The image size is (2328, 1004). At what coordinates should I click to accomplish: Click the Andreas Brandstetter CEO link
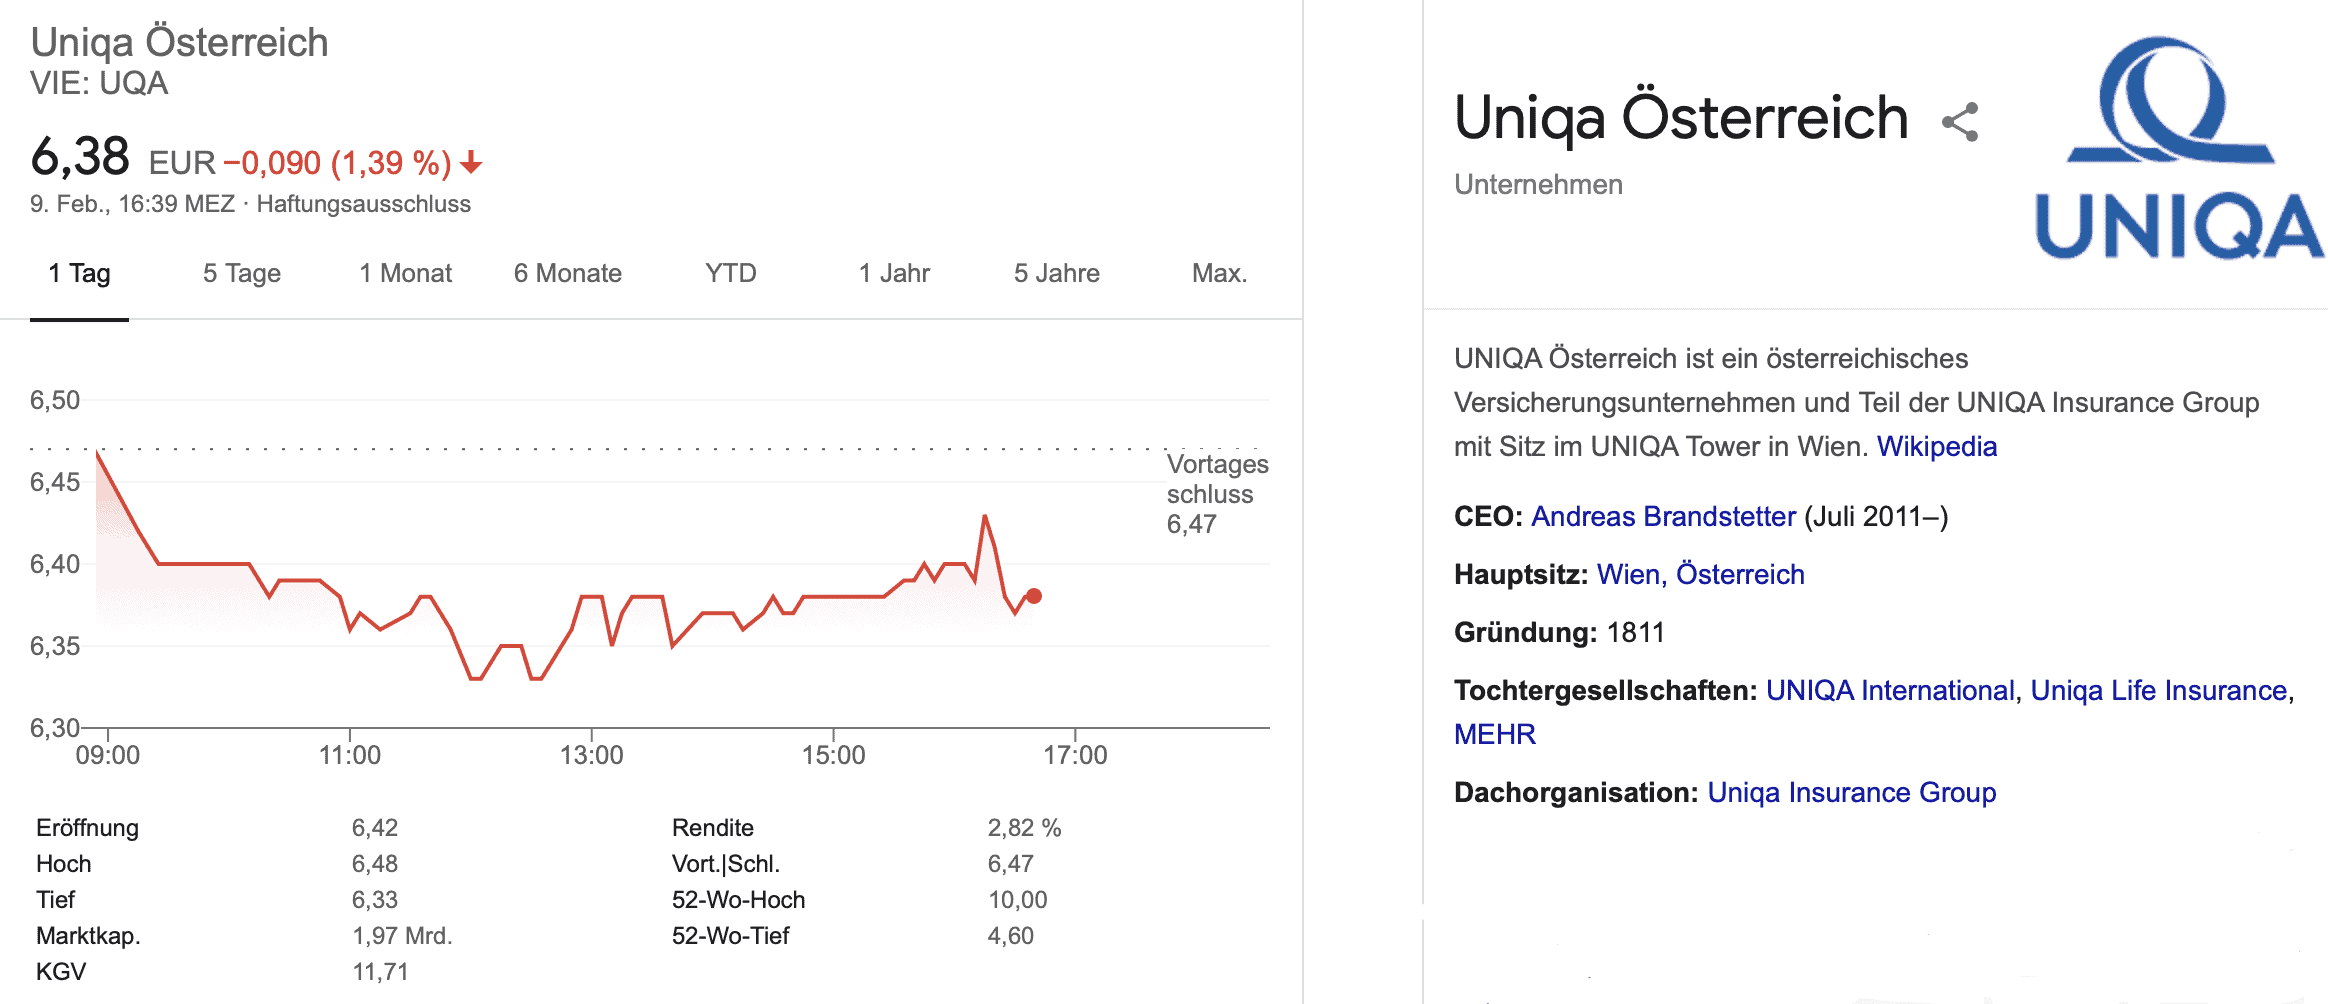click(x=1663, y=516)
